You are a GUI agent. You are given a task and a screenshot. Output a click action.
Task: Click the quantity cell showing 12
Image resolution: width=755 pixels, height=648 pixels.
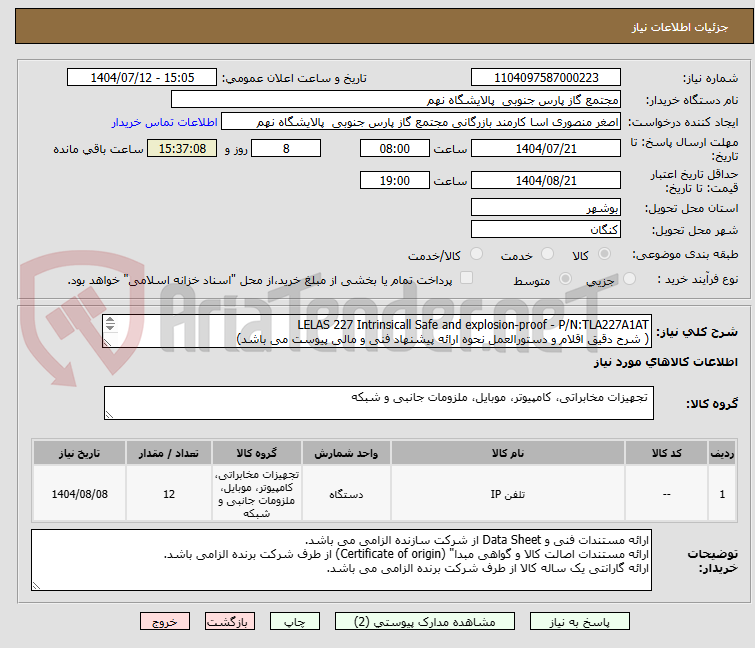pyautogui.click(x=169, y=494)
